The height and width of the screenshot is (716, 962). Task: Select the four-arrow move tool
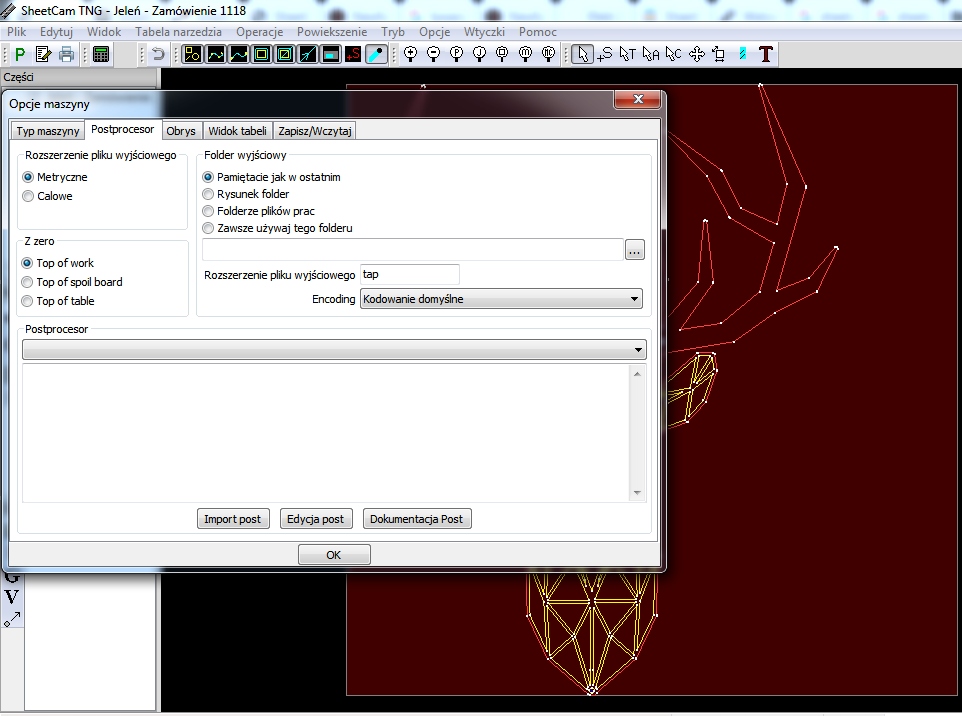697,55
